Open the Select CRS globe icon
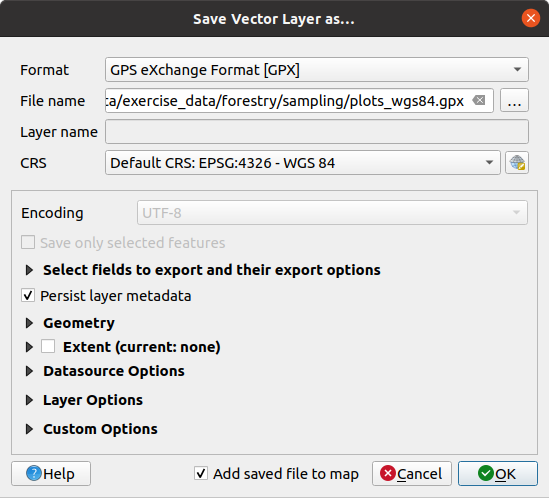549x498 pixels. (517, 163)
